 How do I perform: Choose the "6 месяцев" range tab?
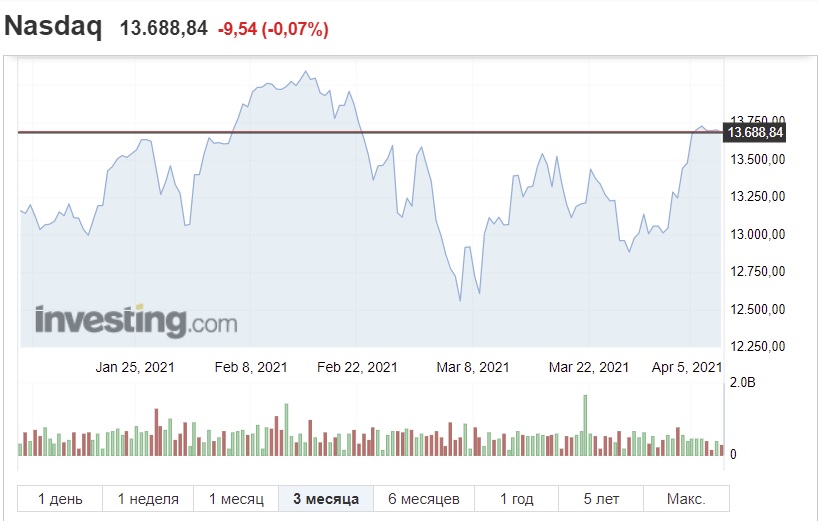(423, 498)
